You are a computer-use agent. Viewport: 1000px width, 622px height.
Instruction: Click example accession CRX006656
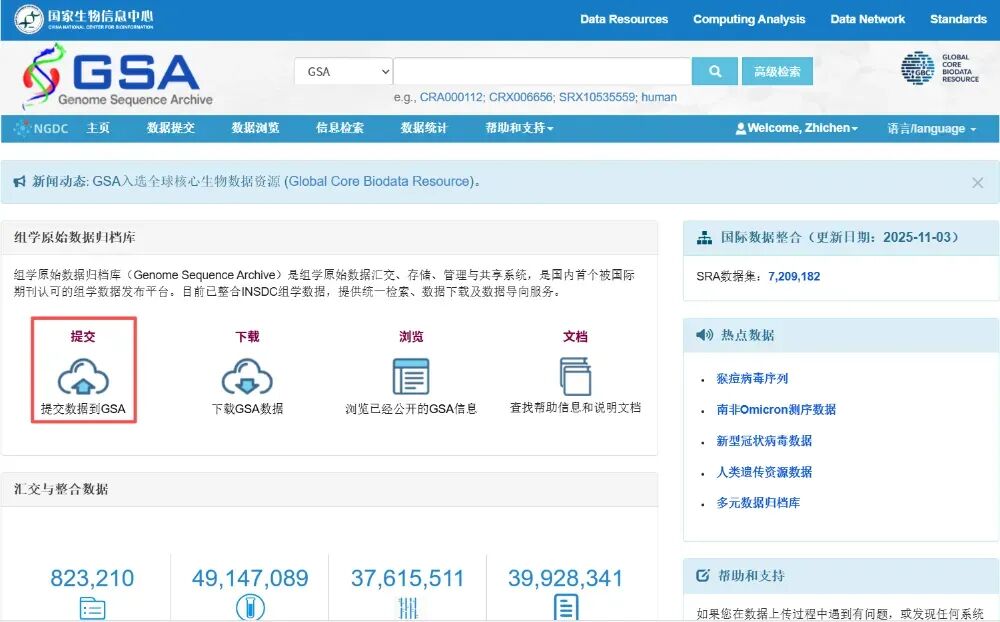pos(521,97)
